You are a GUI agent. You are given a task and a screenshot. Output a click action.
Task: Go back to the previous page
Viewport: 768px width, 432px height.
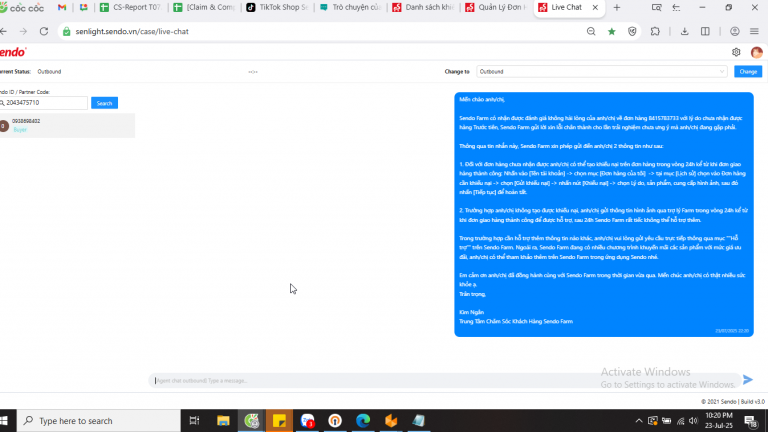point(4,31)
